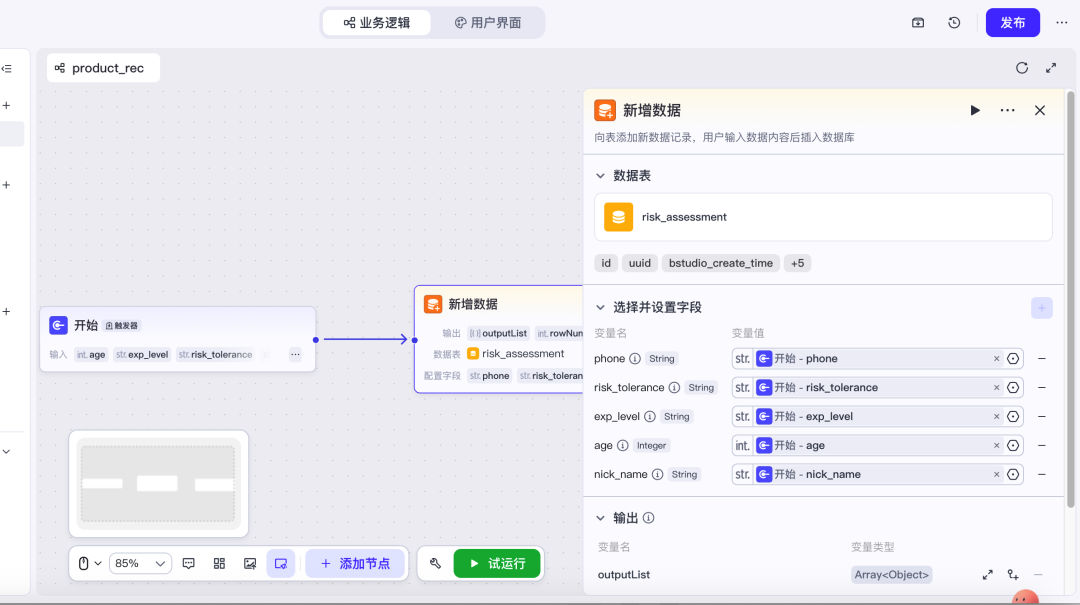1080x605 pixels.
Task: Open the version history clock icon
Action: (x=954, y=23)
